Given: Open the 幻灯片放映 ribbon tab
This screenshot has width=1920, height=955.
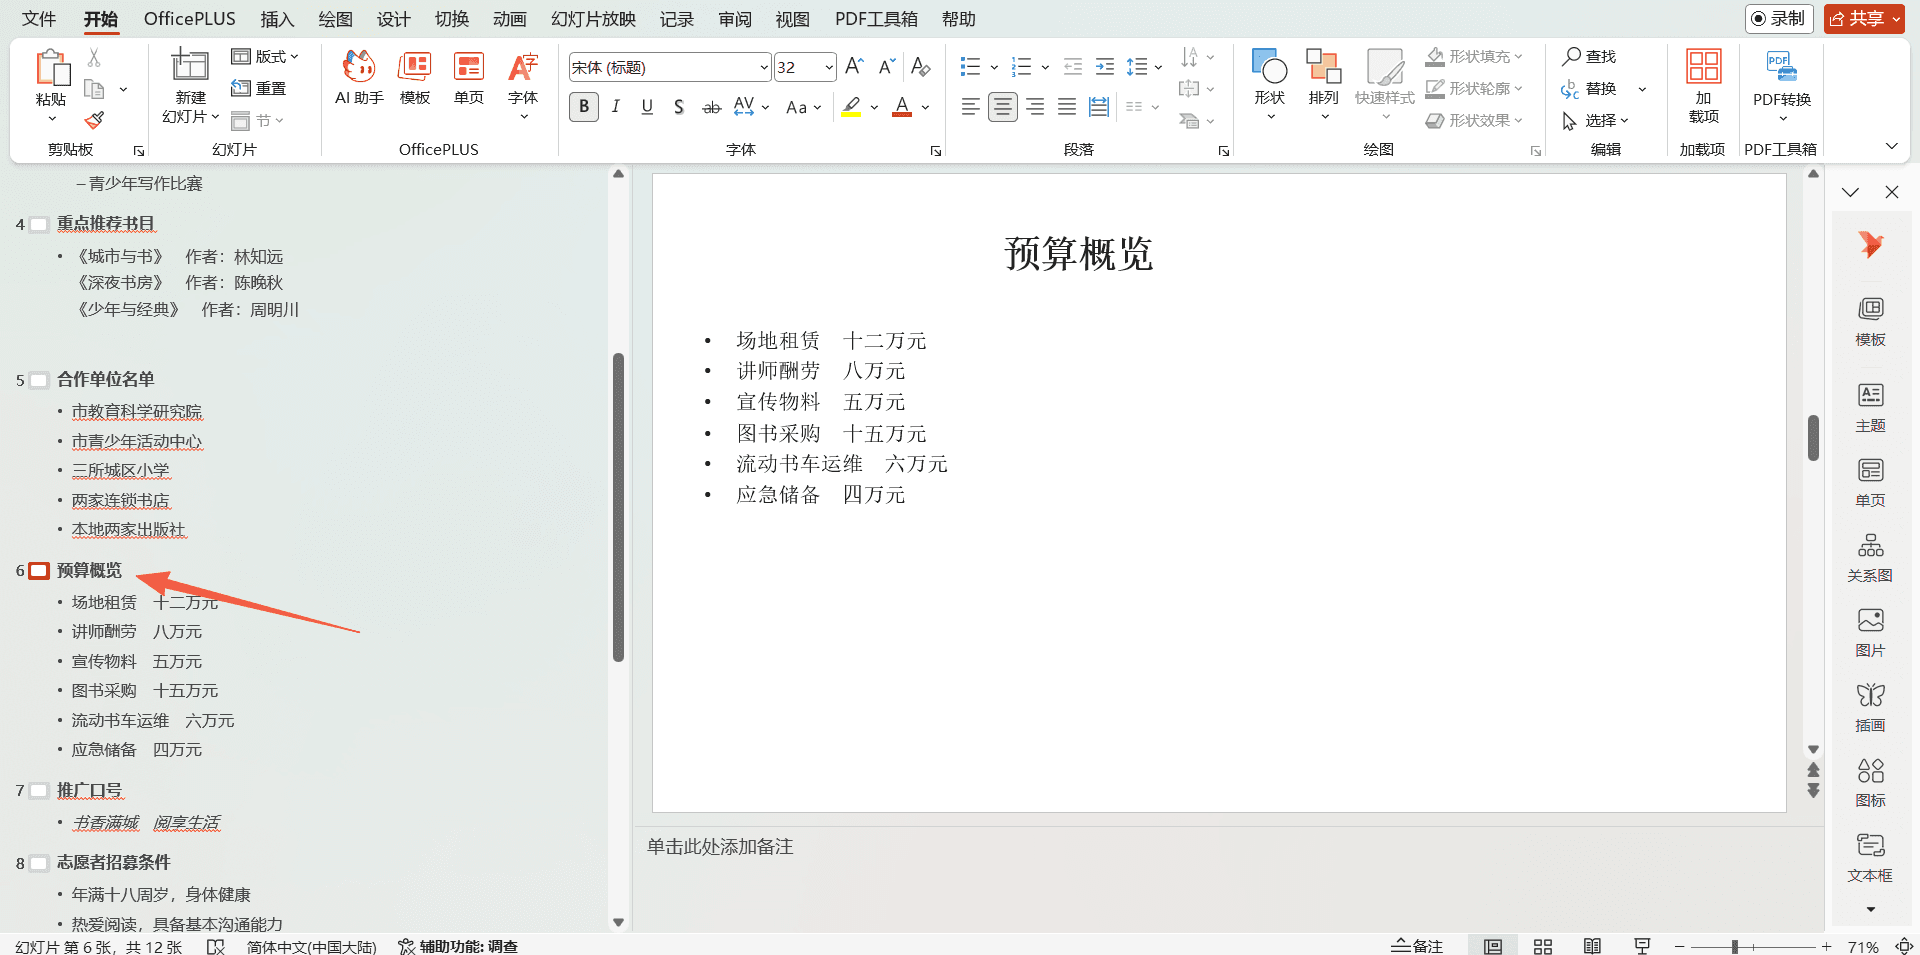Looking at the screenshot, I should 593,19.
